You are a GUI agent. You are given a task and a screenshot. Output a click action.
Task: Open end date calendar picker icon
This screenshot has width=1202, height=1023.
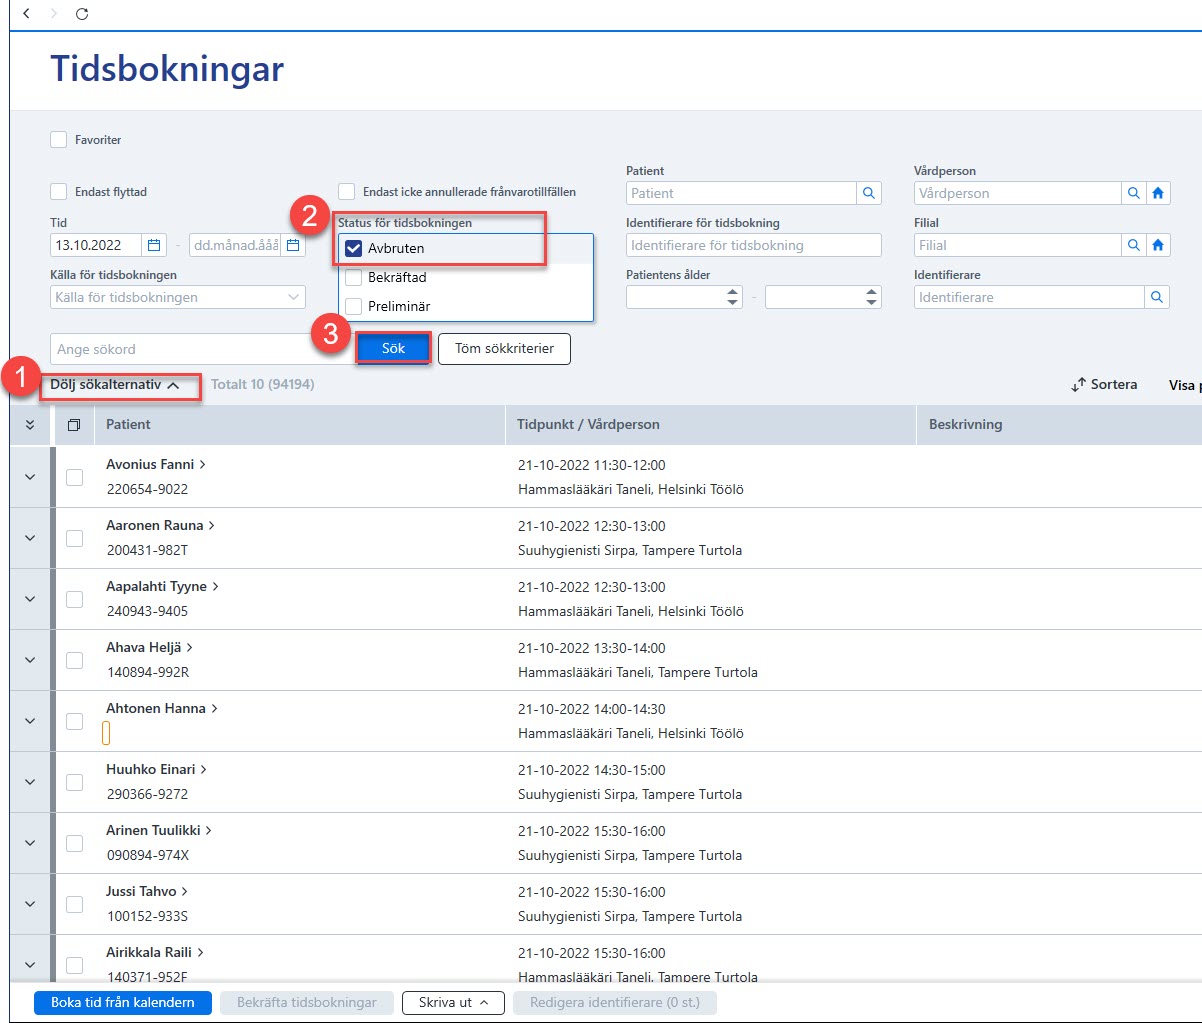click(293, 245)
